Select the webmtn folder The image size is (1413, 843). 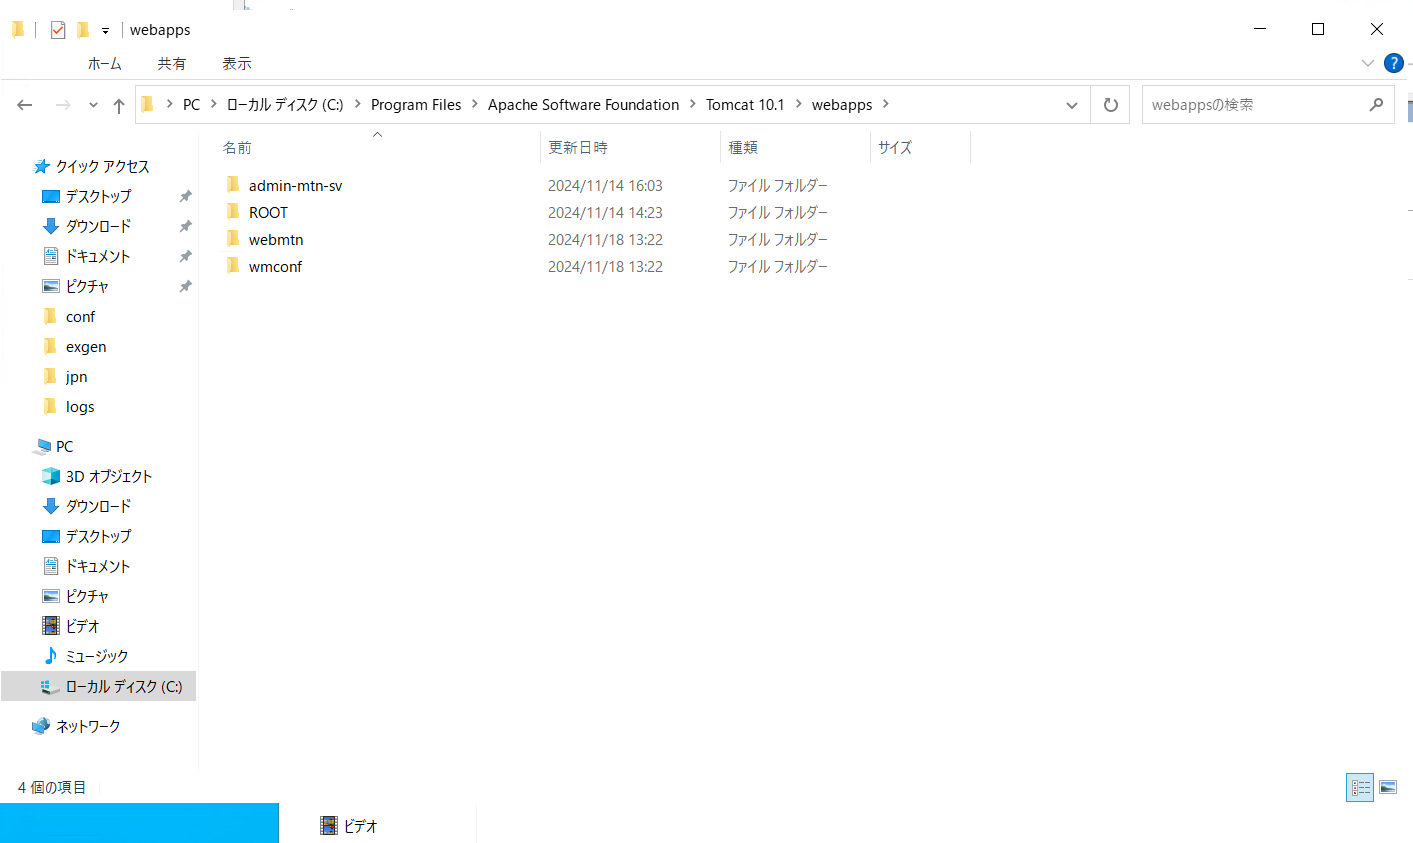coord(276,239)
